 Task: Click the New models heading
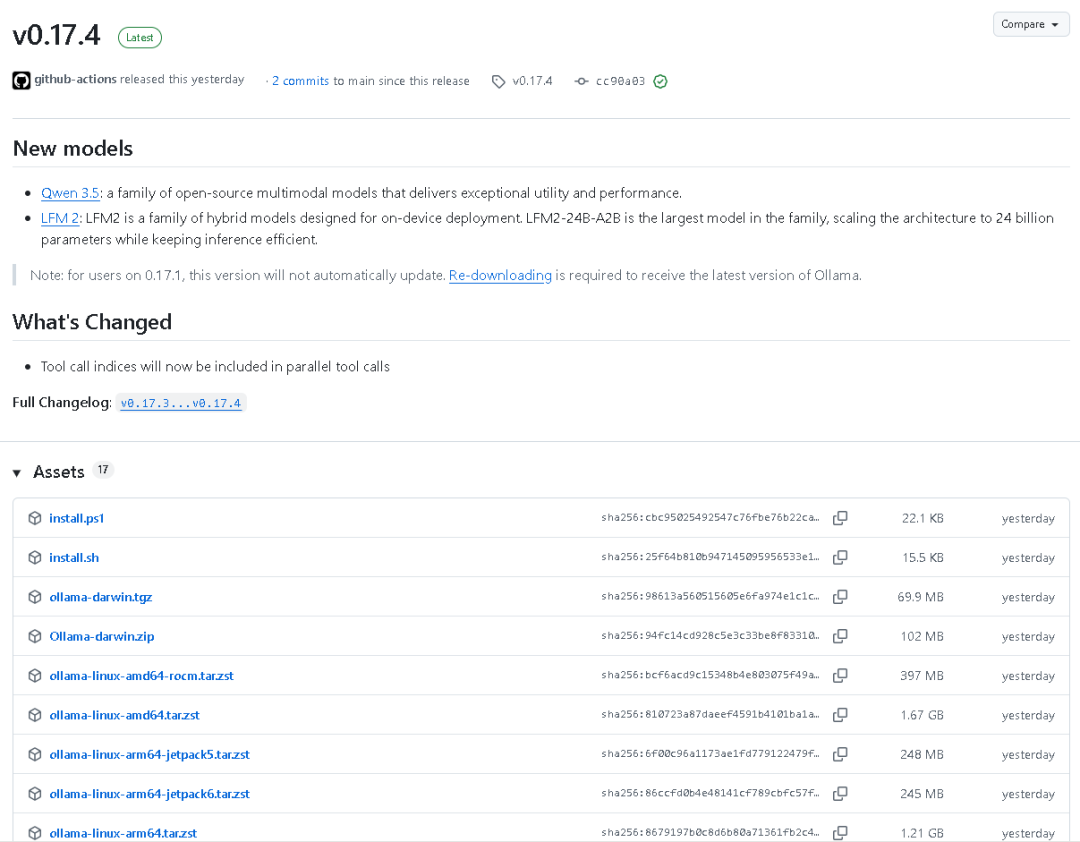pos(72,148)
